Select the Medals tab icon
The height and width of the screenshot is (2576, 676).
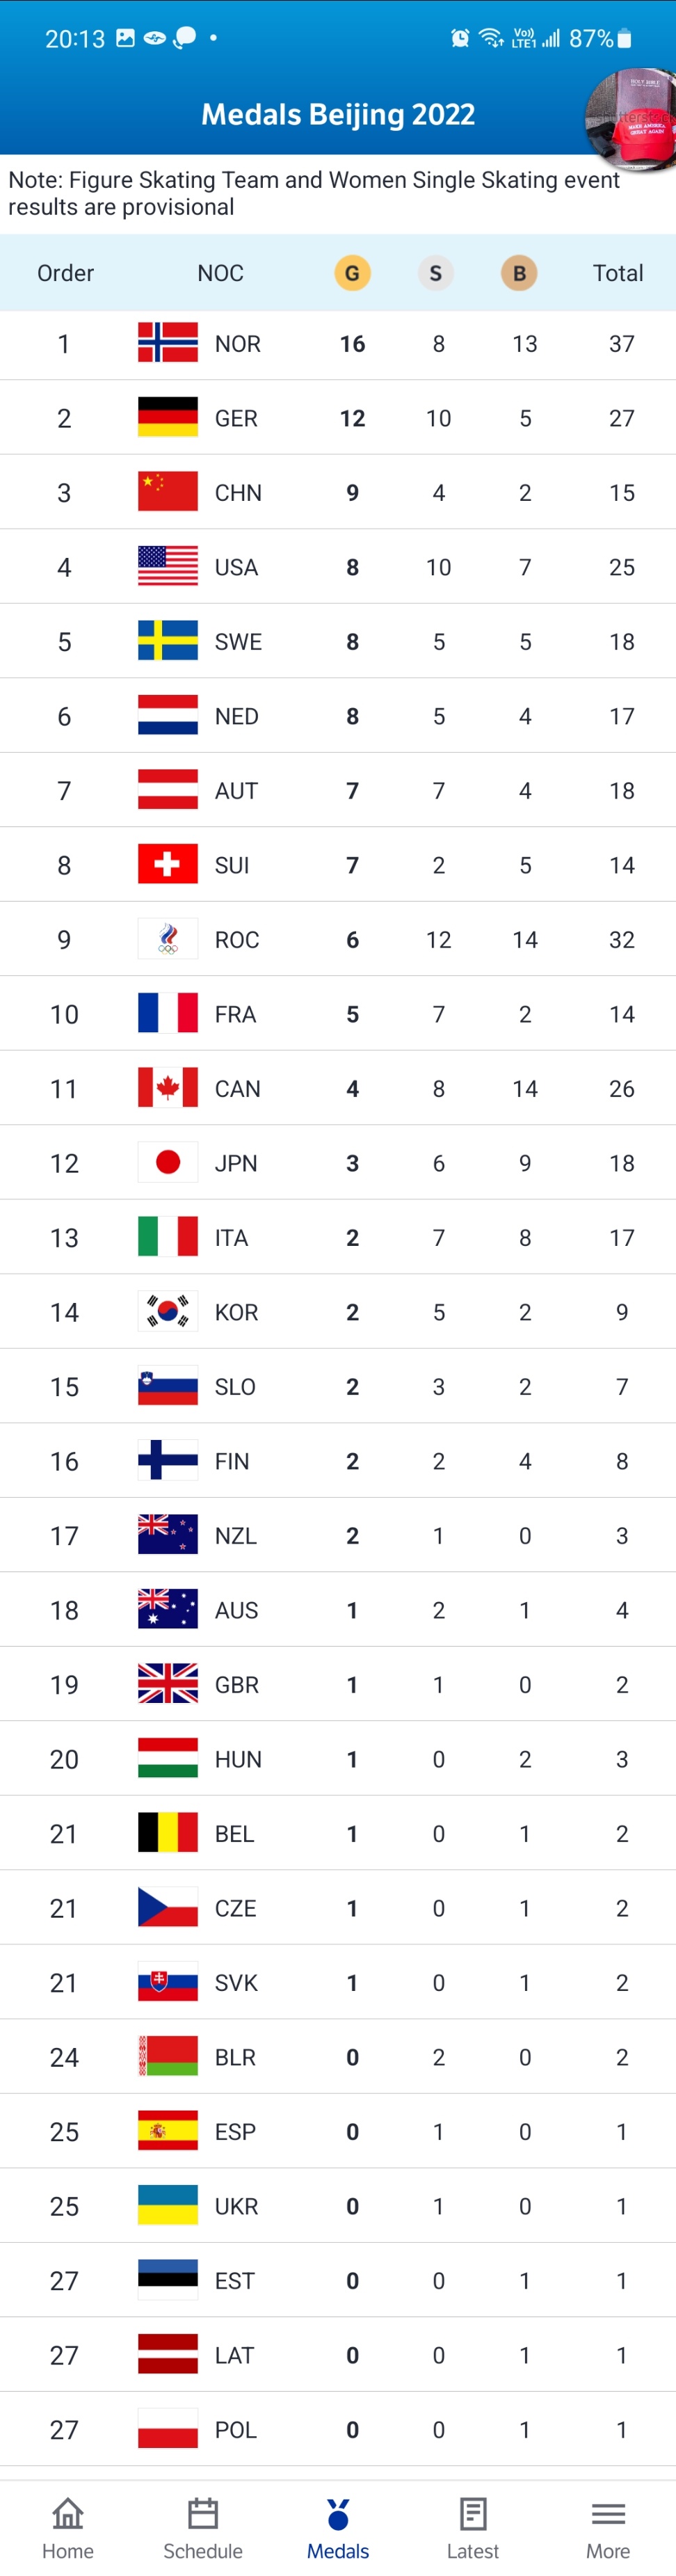(338, 2513)
